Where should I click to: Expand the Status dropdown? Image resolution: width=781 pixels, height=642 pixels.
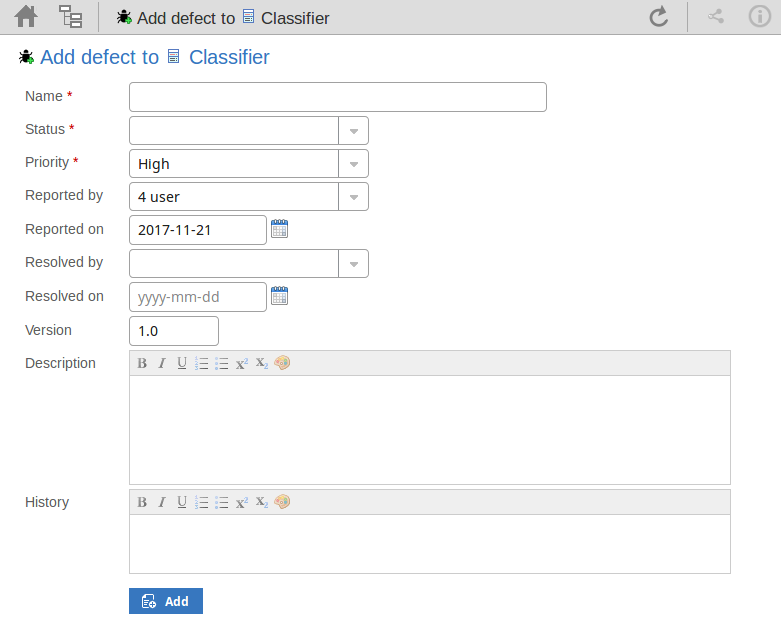354,131
